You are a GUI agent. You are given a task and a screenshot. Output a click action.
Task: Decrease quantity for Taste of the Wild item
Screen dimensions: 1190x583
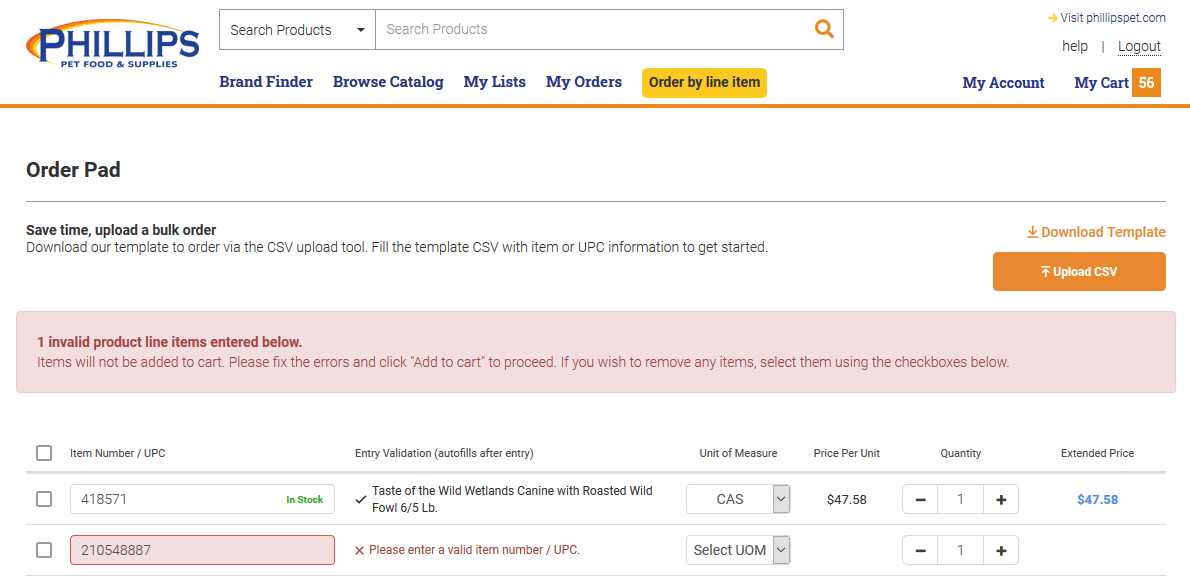[920, 499]
